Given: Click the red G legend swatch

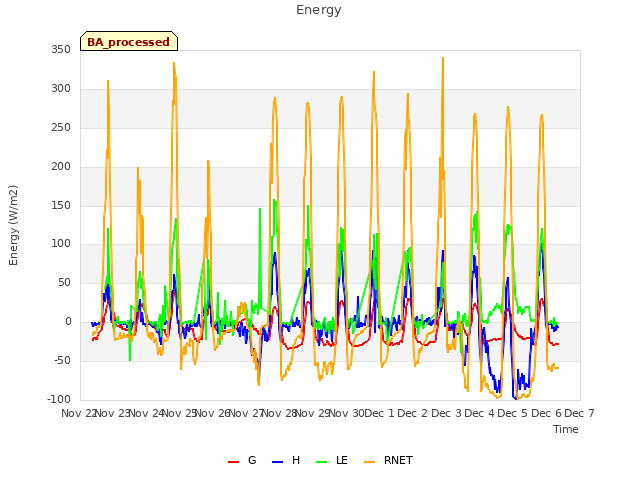Looking at the screenshot, I should [233, 462].
